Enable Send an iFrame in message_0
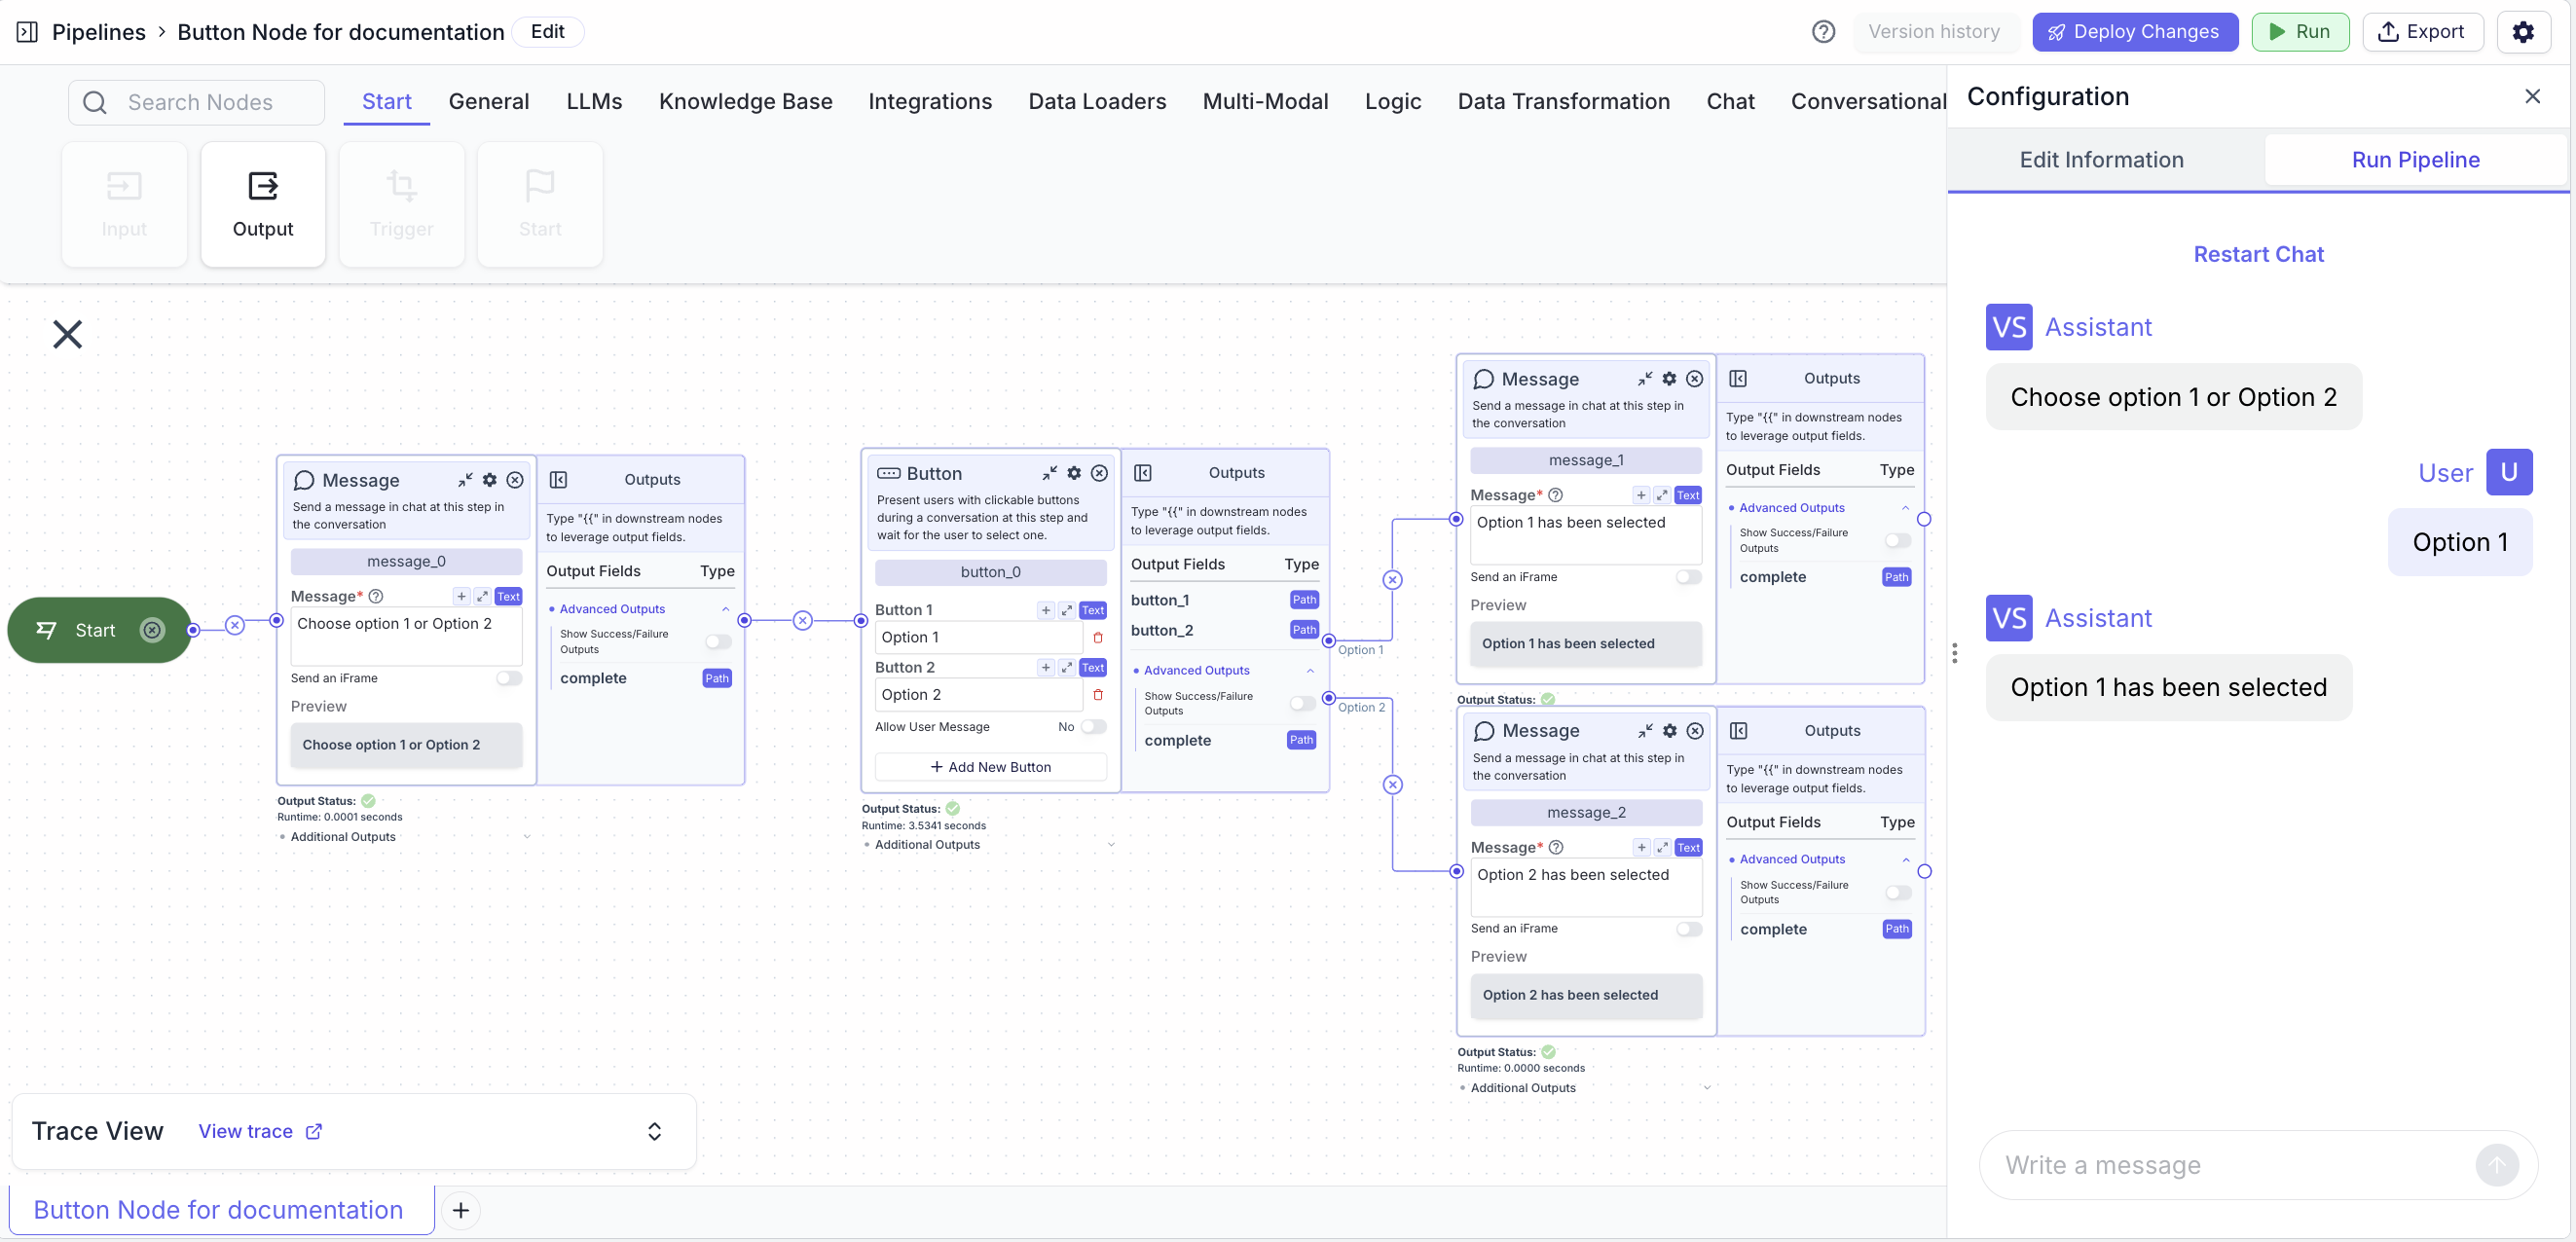This screenshot has width=2576, height=1242. click(509, 678)
